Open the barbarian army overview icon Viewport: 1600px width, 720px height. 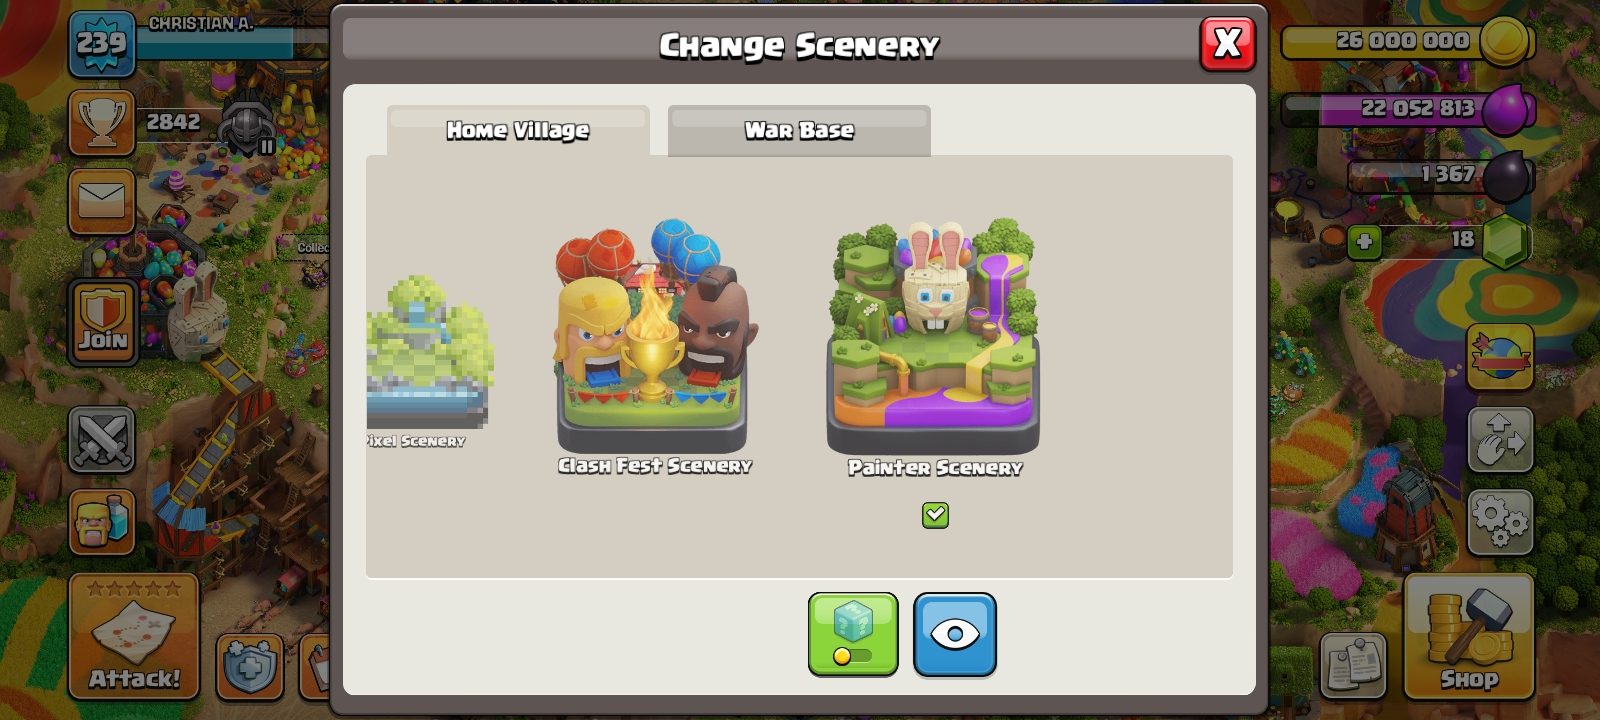pyautogui.click(x=101, y=521)
